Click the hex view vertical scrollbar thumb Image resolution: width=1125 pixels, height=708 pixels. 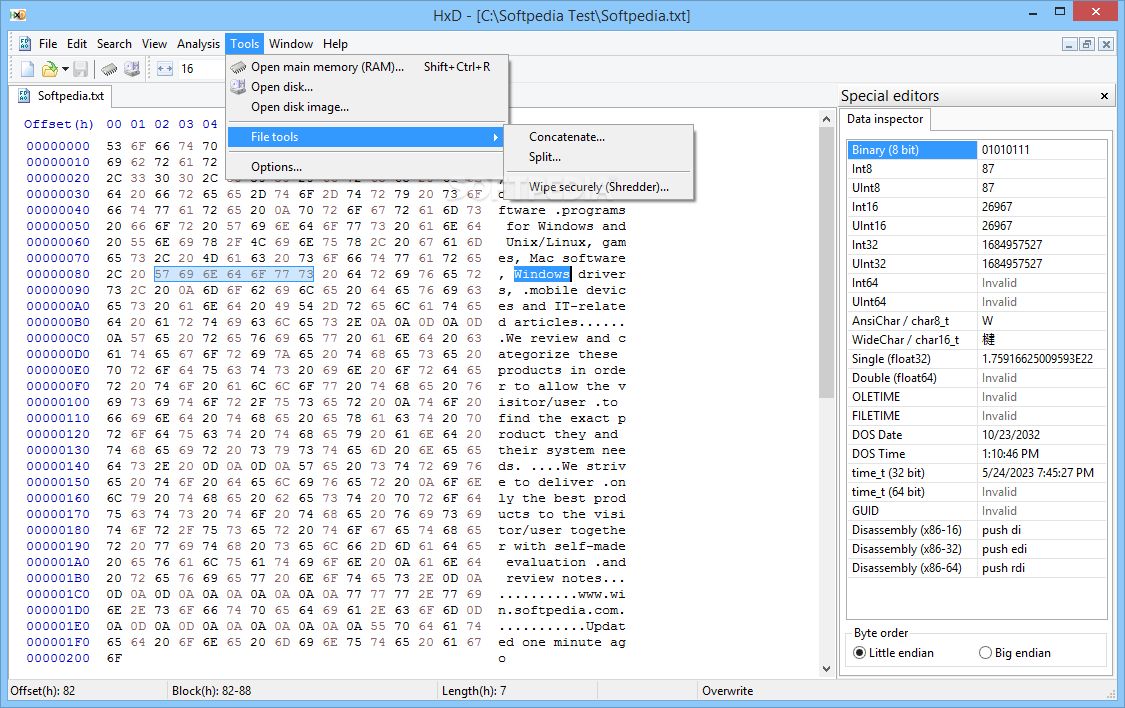pyautogui.click(x=826, y=265)
